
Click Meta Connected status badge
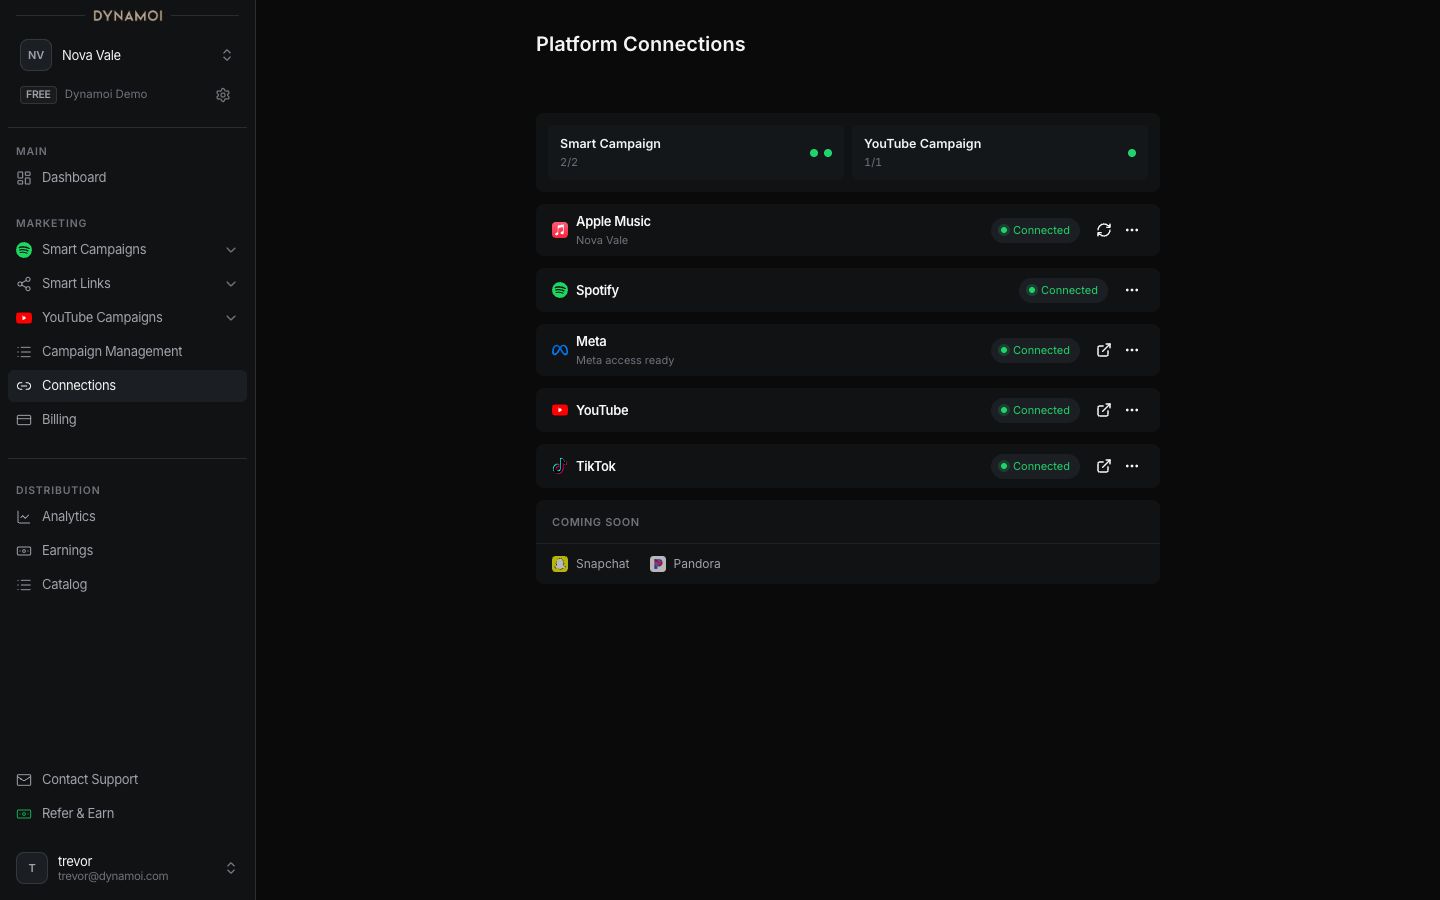point(1035,350)
